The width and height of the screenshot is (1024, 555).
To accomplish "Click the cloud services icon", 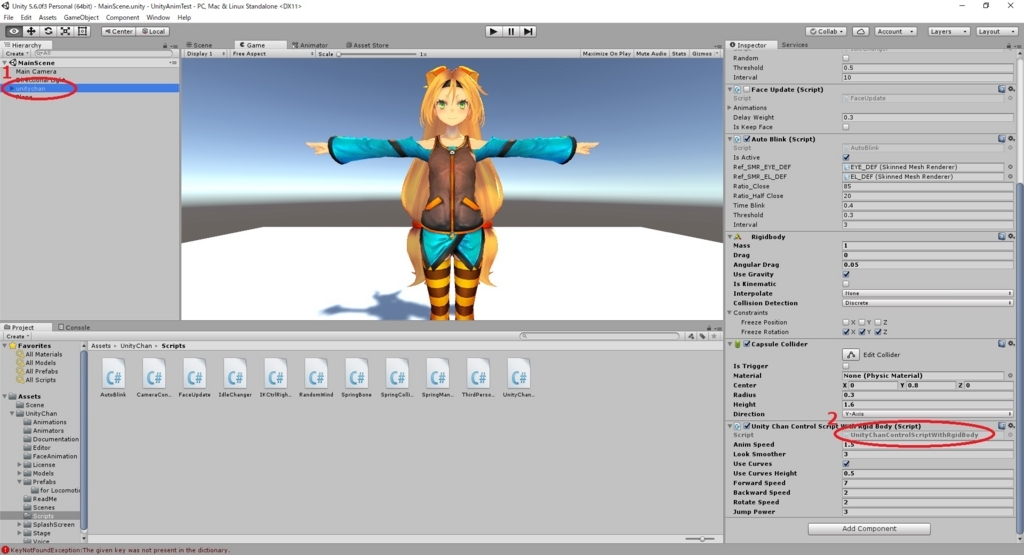I will (861, 31).
